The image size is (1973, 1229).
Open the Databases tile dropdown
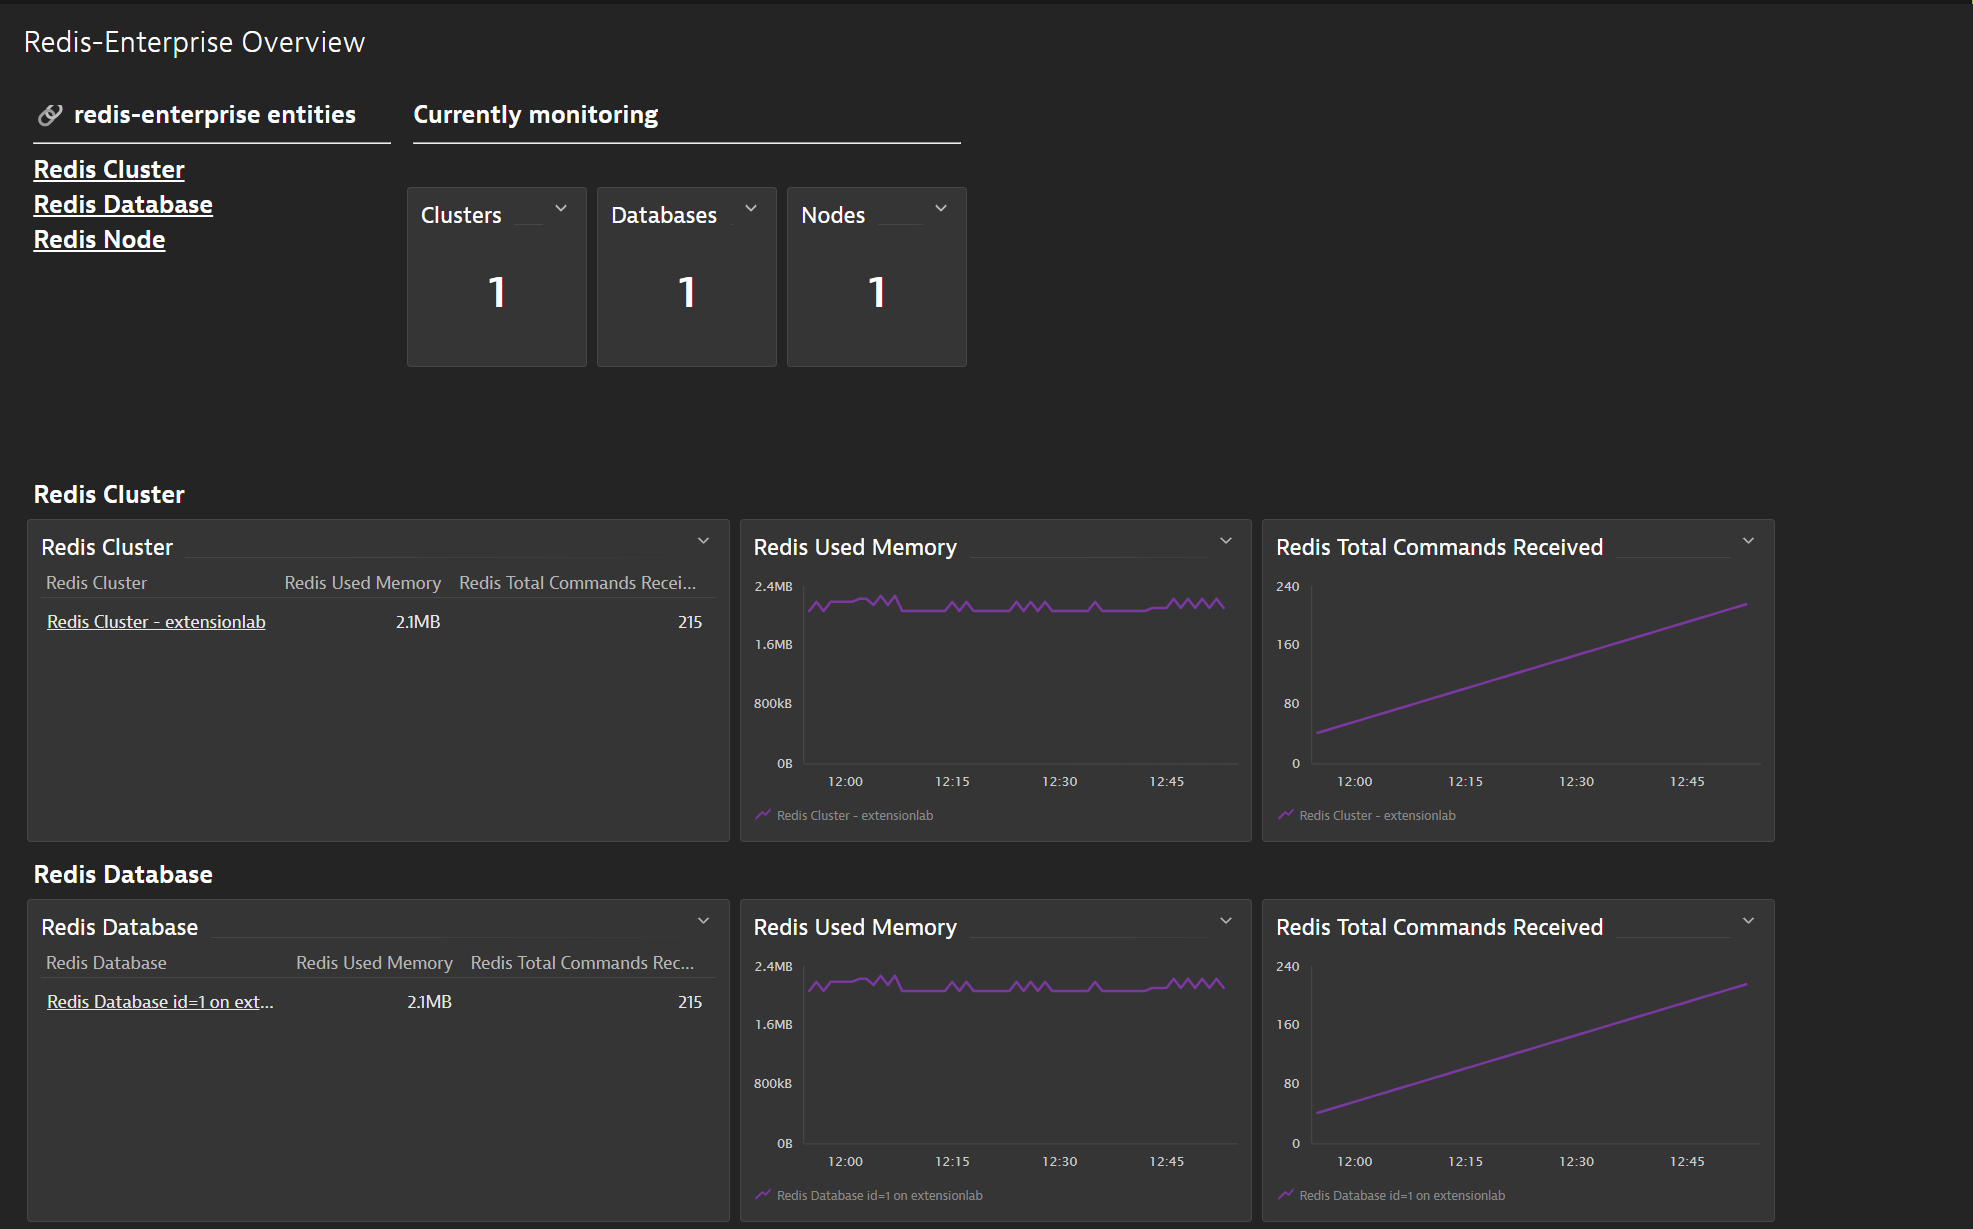click(x=751, y=208)
